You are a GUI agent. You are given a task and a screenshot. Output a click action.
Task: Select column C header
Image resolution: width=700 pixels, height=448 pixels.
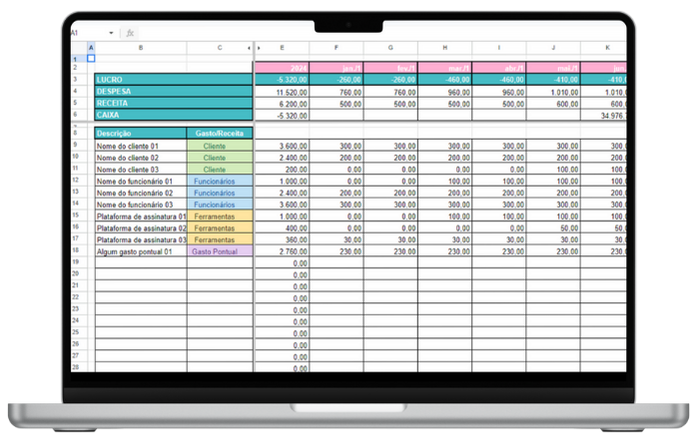pyautogui.click(x=219, y=48)
